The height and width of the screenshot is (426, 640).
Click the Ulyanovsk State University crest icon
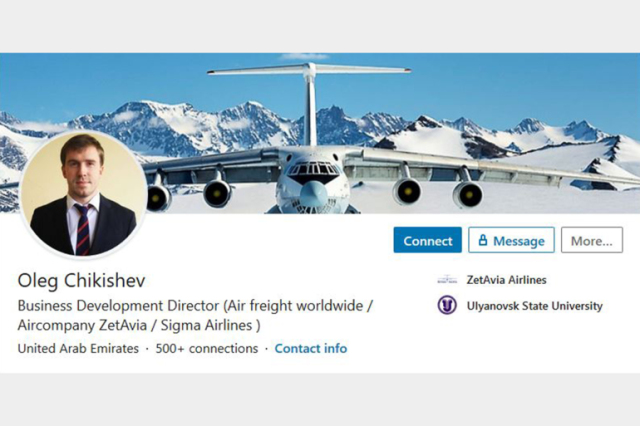[447, 305]
